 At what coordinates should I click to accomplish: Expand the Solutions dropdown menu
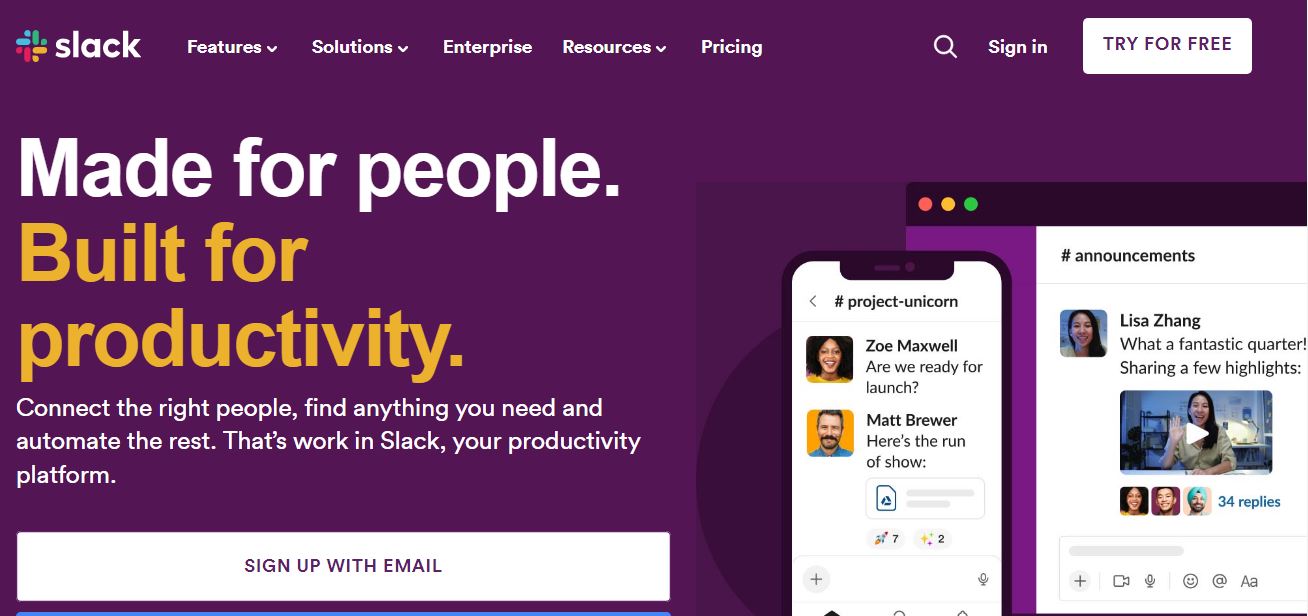tap(360, 47)
